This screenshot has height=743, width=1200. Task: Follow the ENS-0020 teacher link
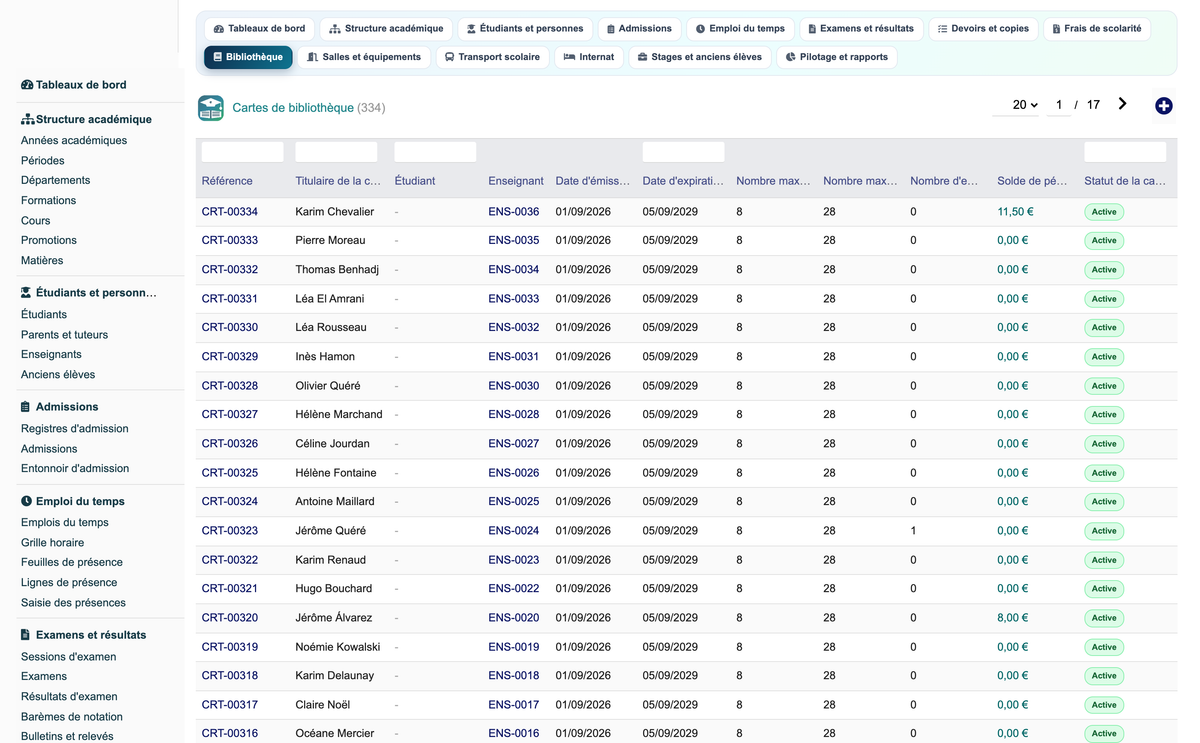(x=514, y=618)
